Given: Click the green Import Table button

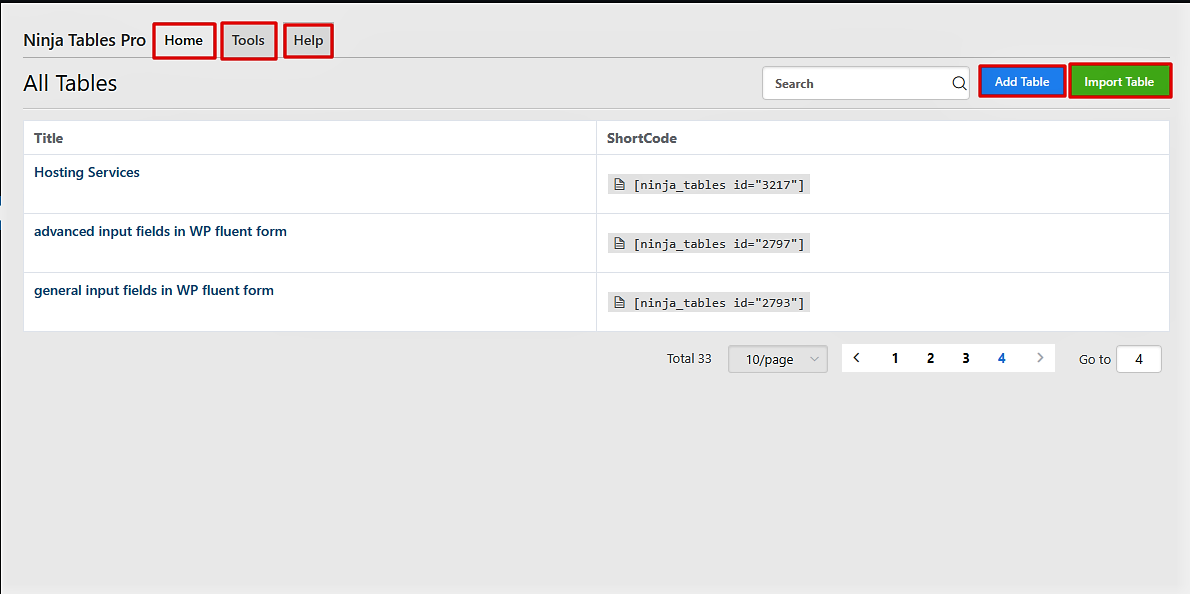Looking at the screenshot, I should 1119,82.
